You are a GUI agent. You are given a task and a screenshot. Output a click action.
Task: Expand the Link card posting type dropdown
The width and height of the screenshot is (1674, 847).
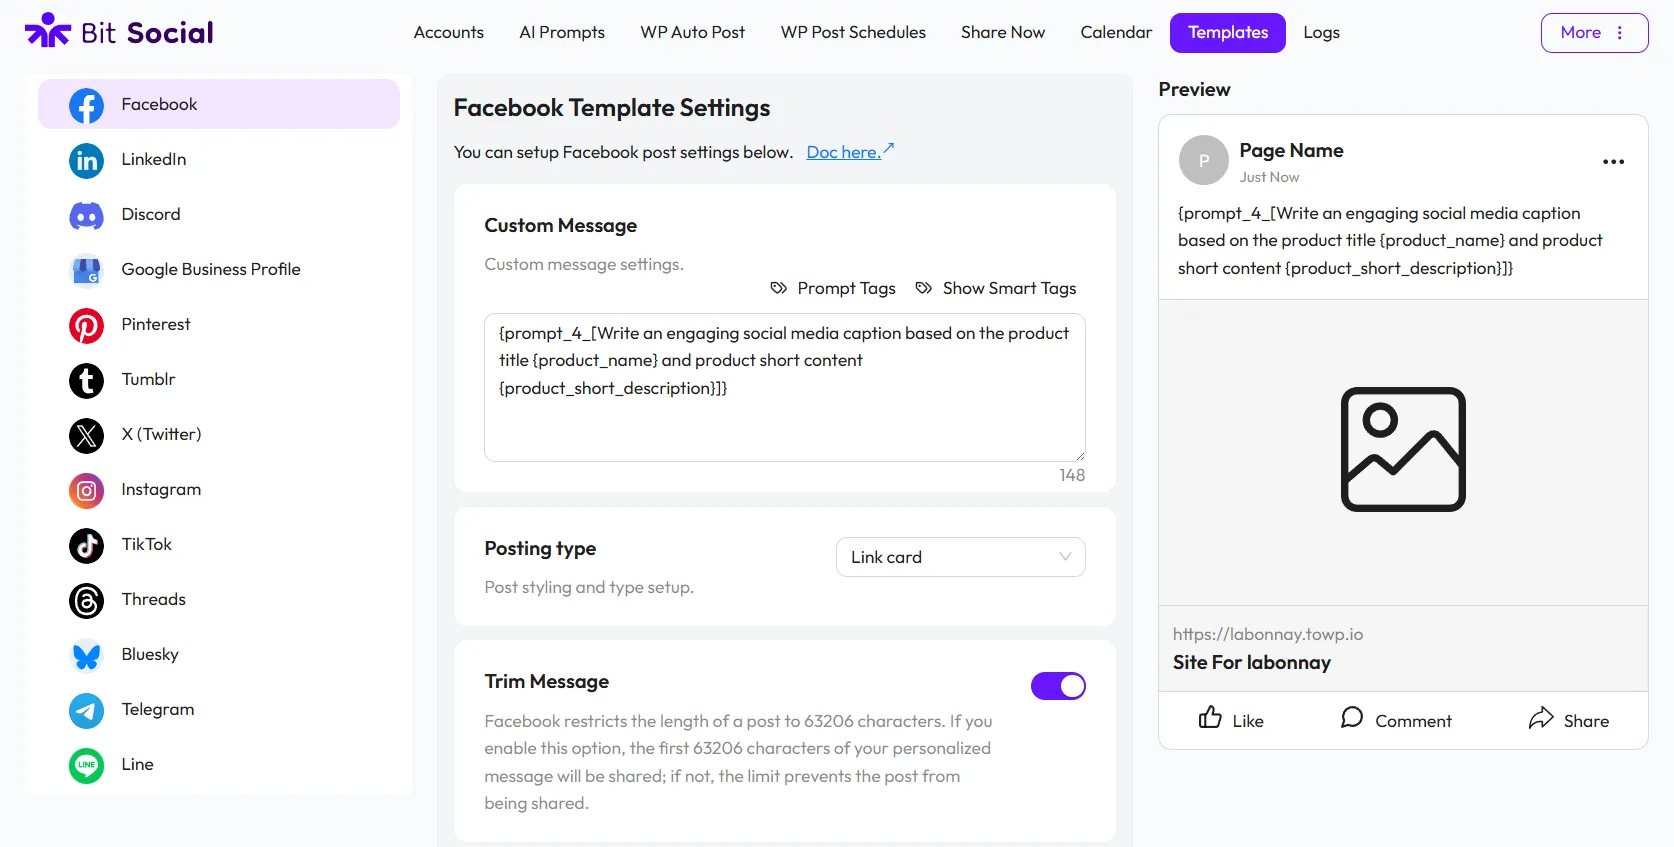[x=960, y=557]
